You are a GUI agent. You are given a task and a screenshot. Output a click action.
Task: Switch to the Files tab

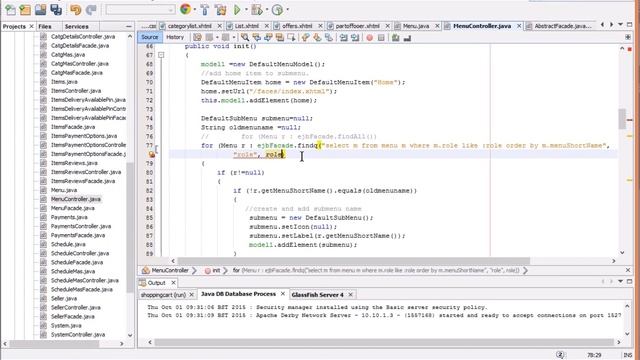click(x=45, y=26)
